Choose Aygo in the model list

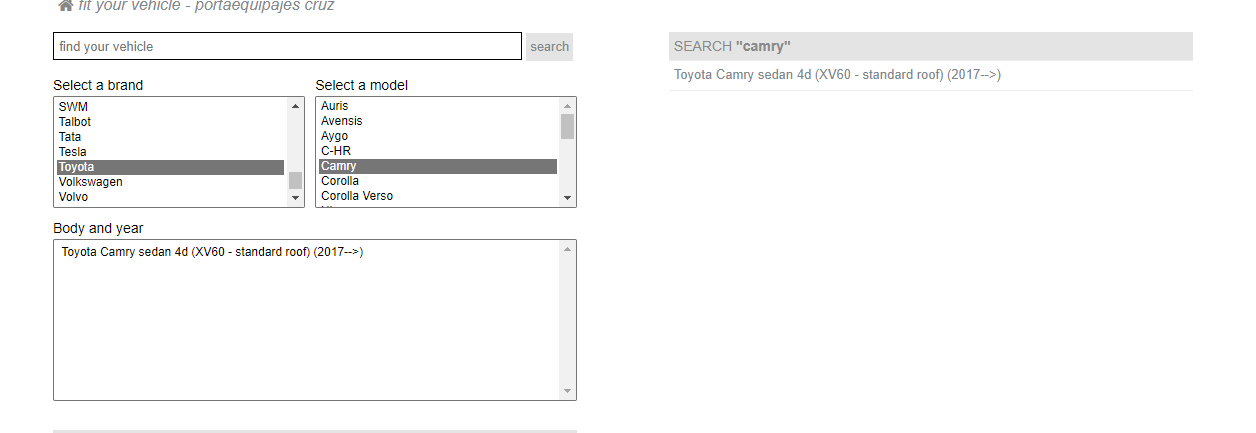(438, 136)
